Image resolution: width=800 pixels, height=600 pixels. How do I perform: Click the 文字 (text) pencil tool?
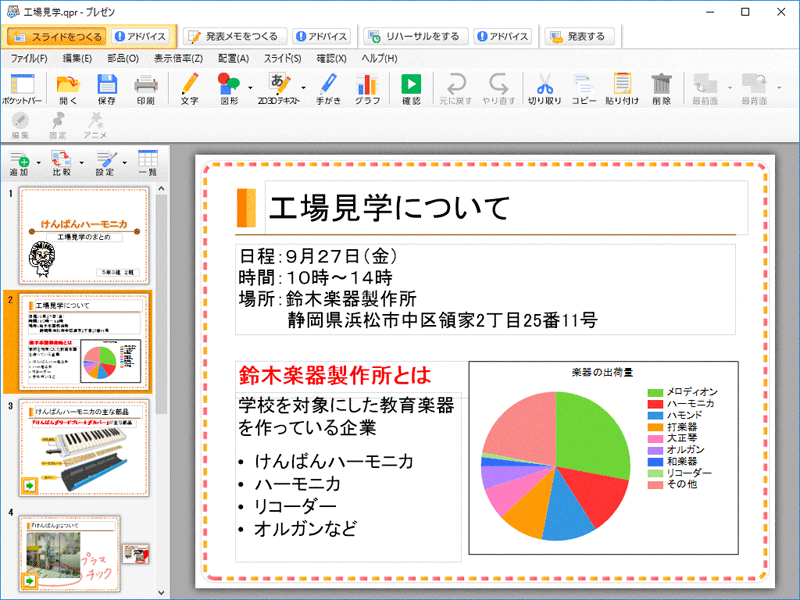[x=189, y=88]
